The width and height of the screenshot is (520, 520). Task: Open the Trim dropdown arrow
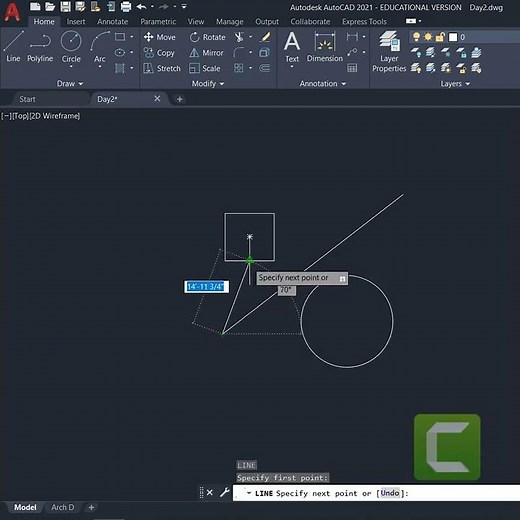[x=251, y=37]
